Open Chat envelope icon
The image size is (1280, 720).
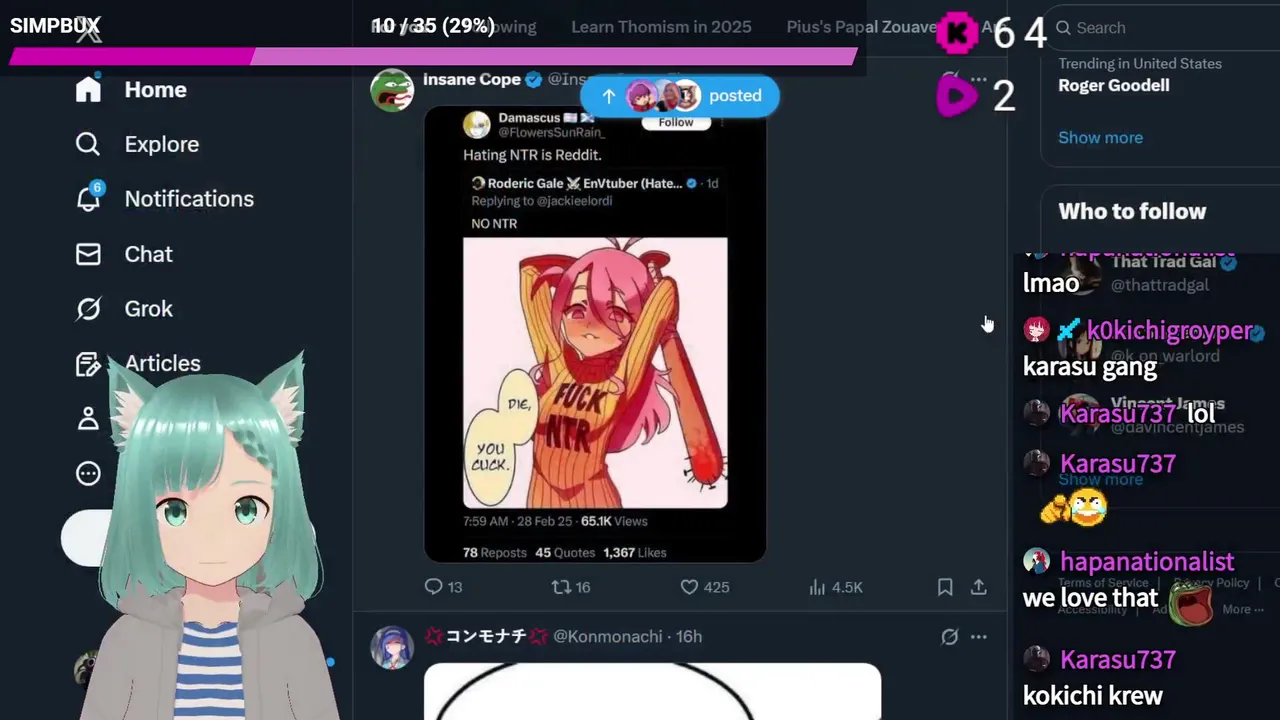coord(88,254)
